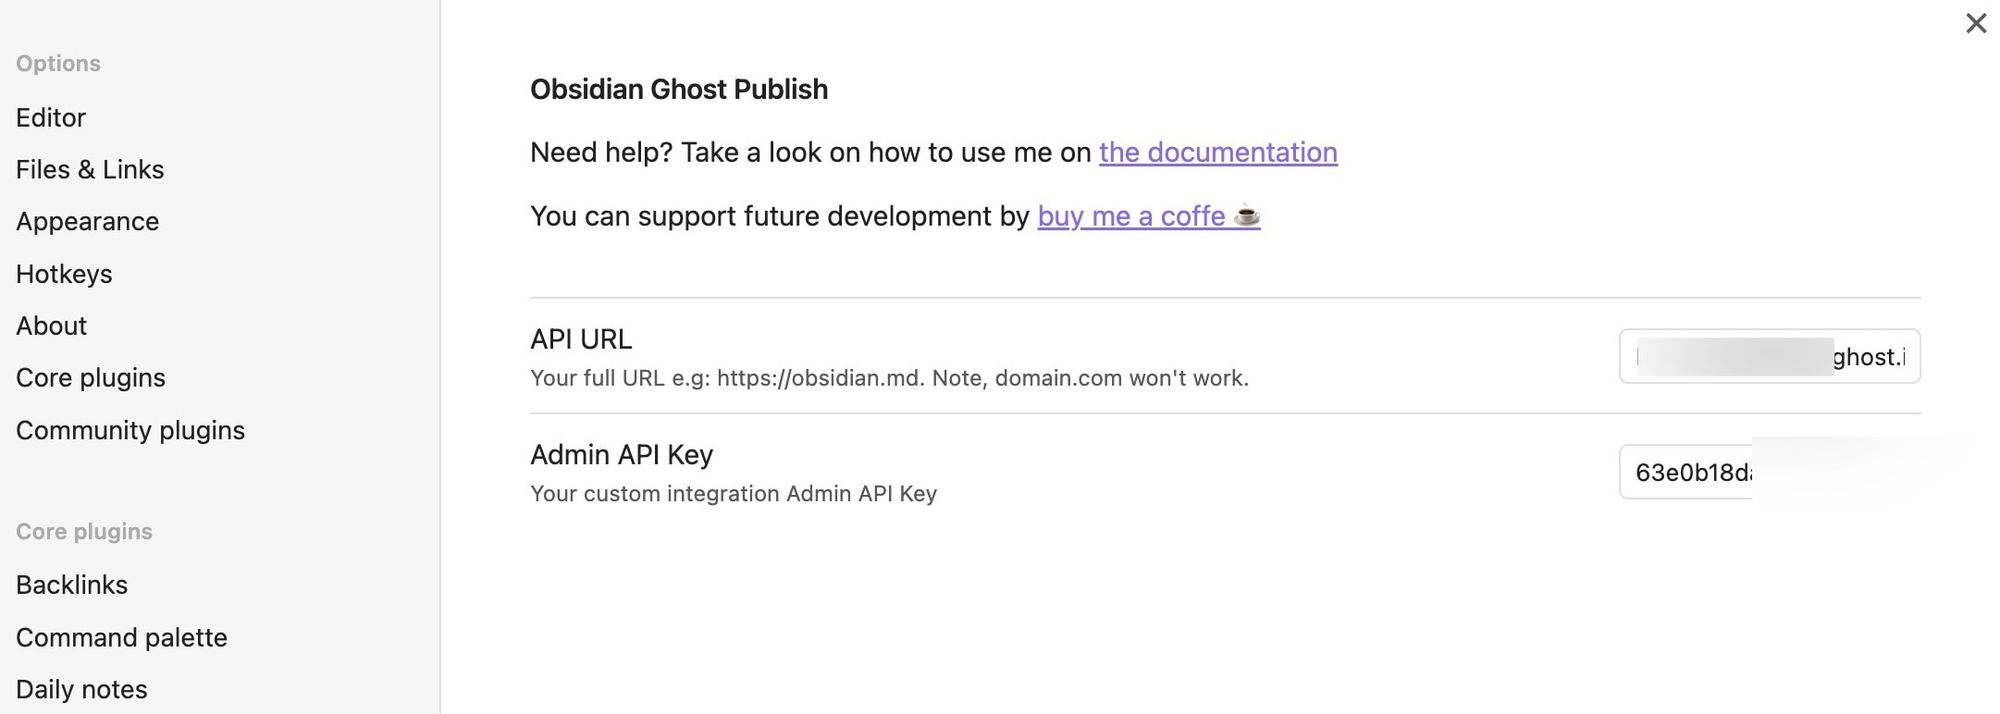Click the gray Core plugins section header

click(84, 532)
